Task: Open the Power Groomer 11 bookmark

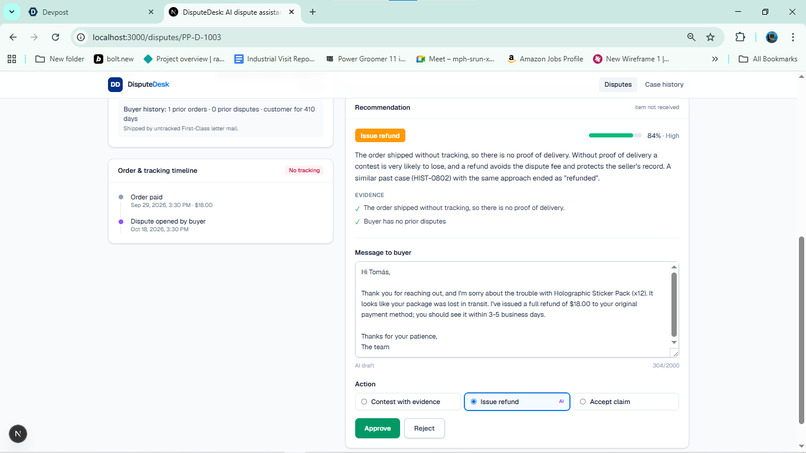Action: tap(365, 59)
